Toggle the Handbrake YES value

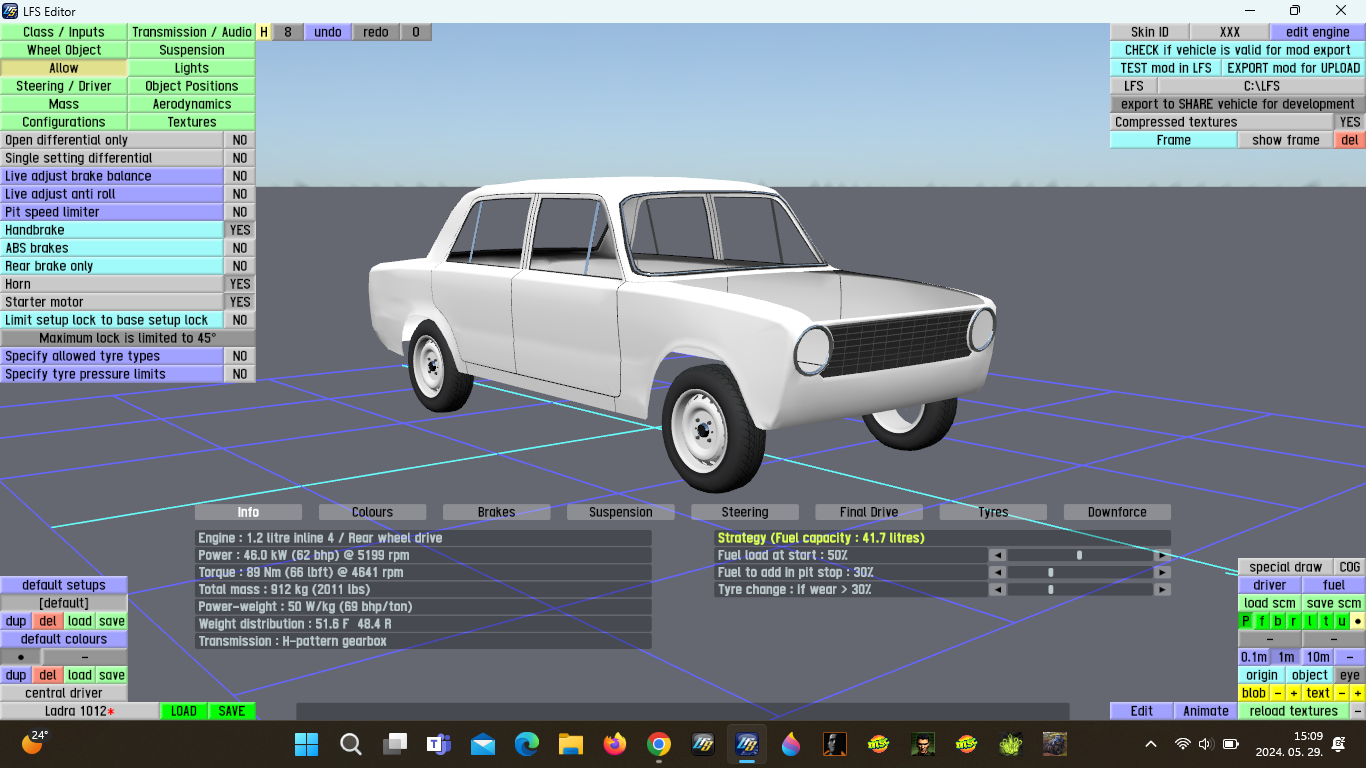(x=240, y=230)
